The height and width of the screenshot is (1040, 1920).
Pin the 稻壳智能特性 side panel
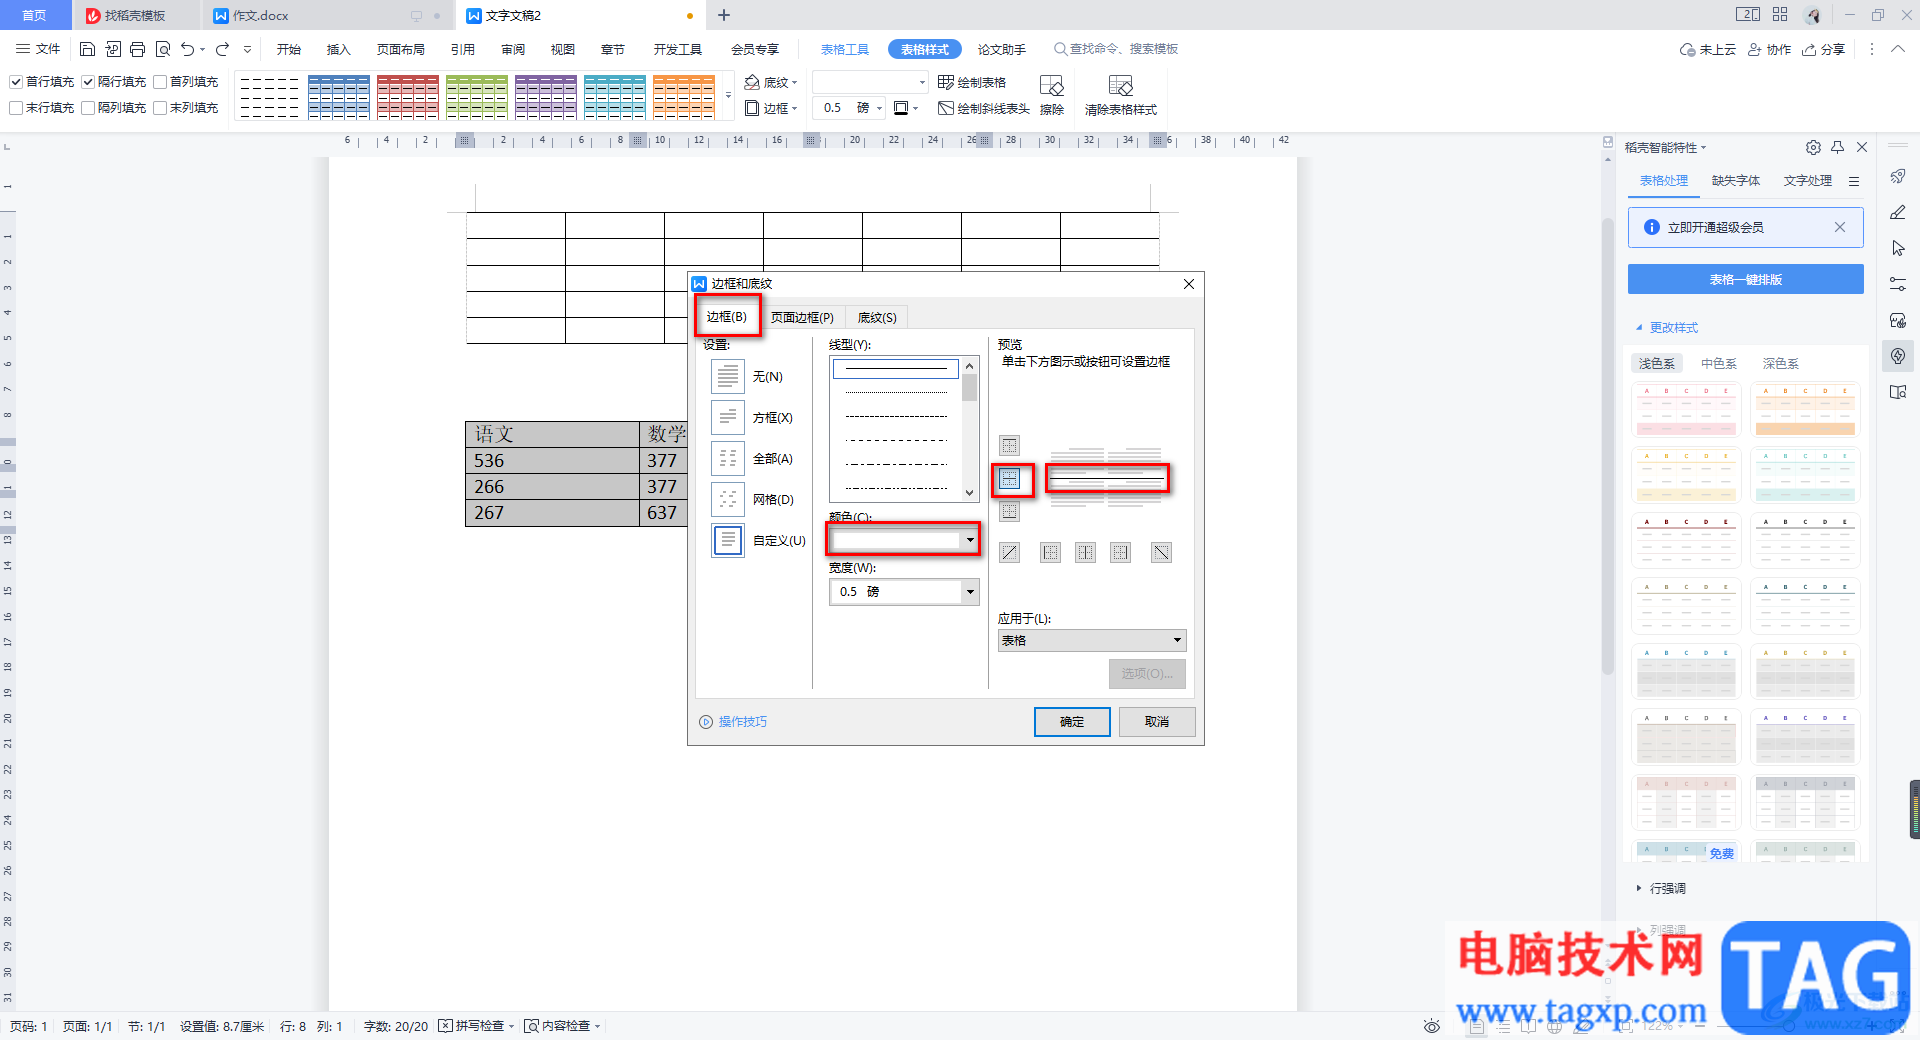coord(1837,147)
